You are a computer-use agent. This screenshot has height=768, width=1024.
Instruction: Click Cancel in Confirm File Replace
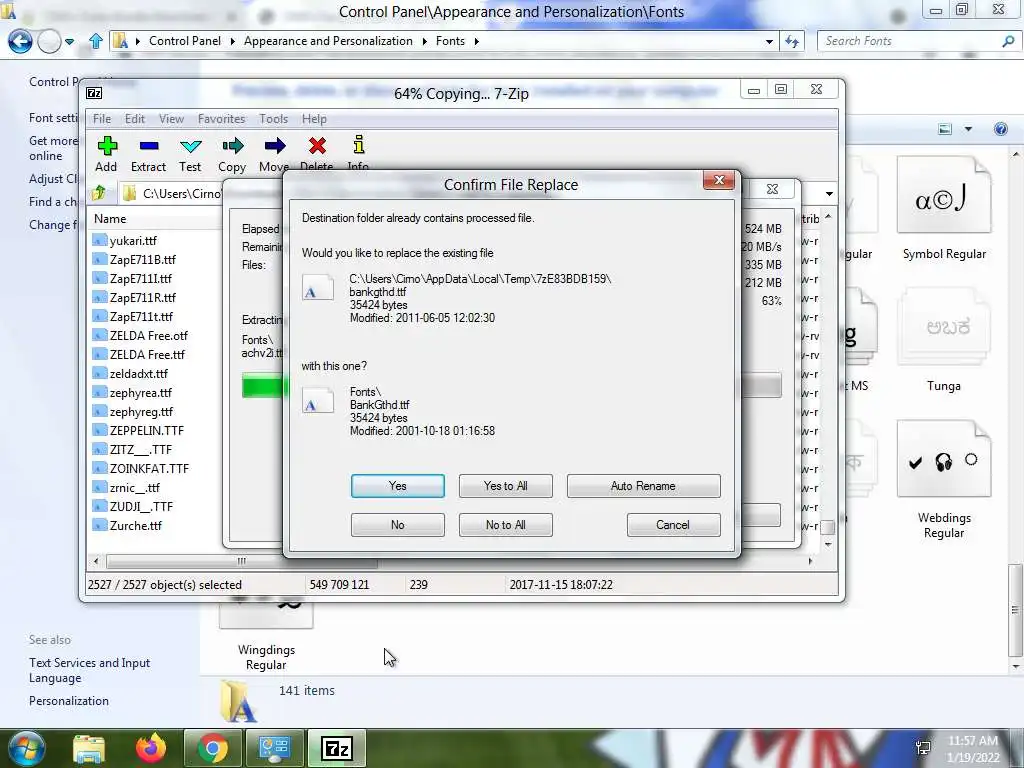pos(673,525)
